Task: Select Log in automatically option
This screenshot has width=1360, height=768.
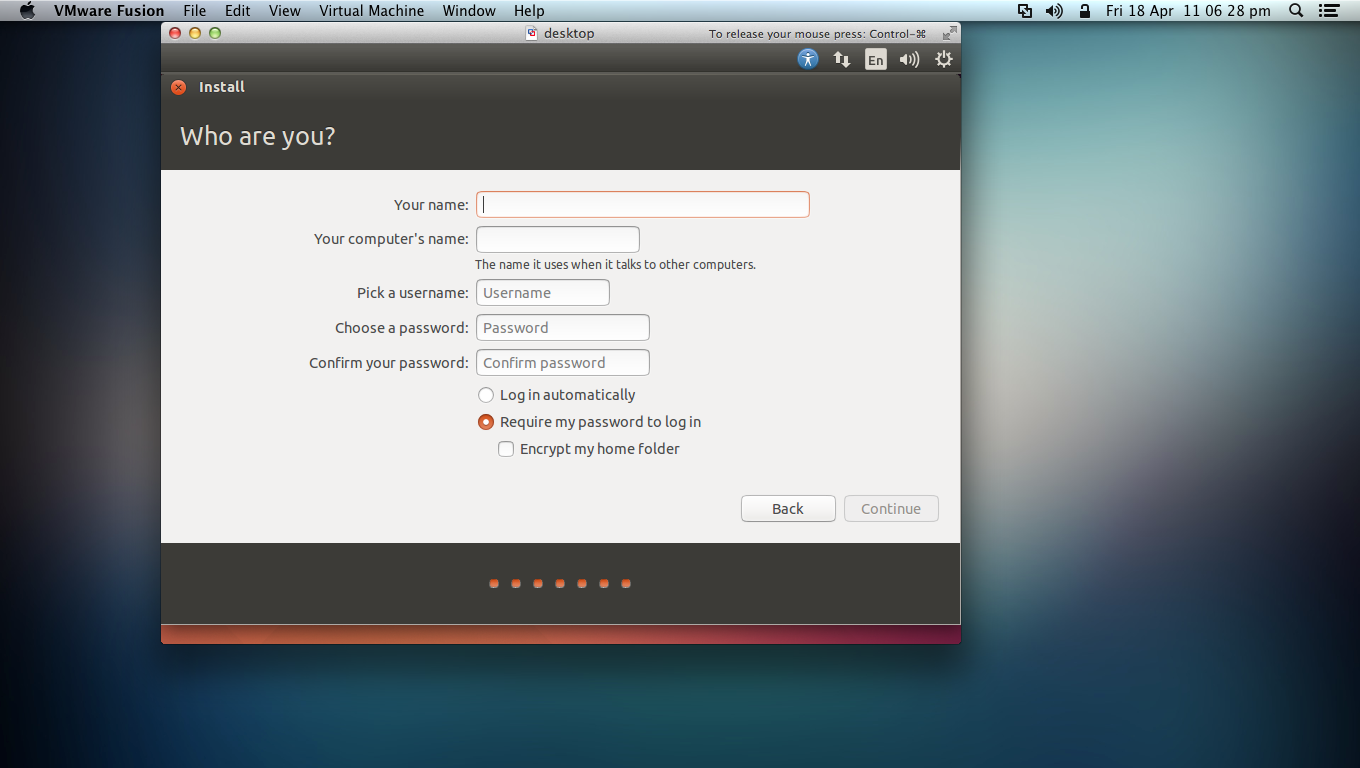Action: click(x=486, y=395)
